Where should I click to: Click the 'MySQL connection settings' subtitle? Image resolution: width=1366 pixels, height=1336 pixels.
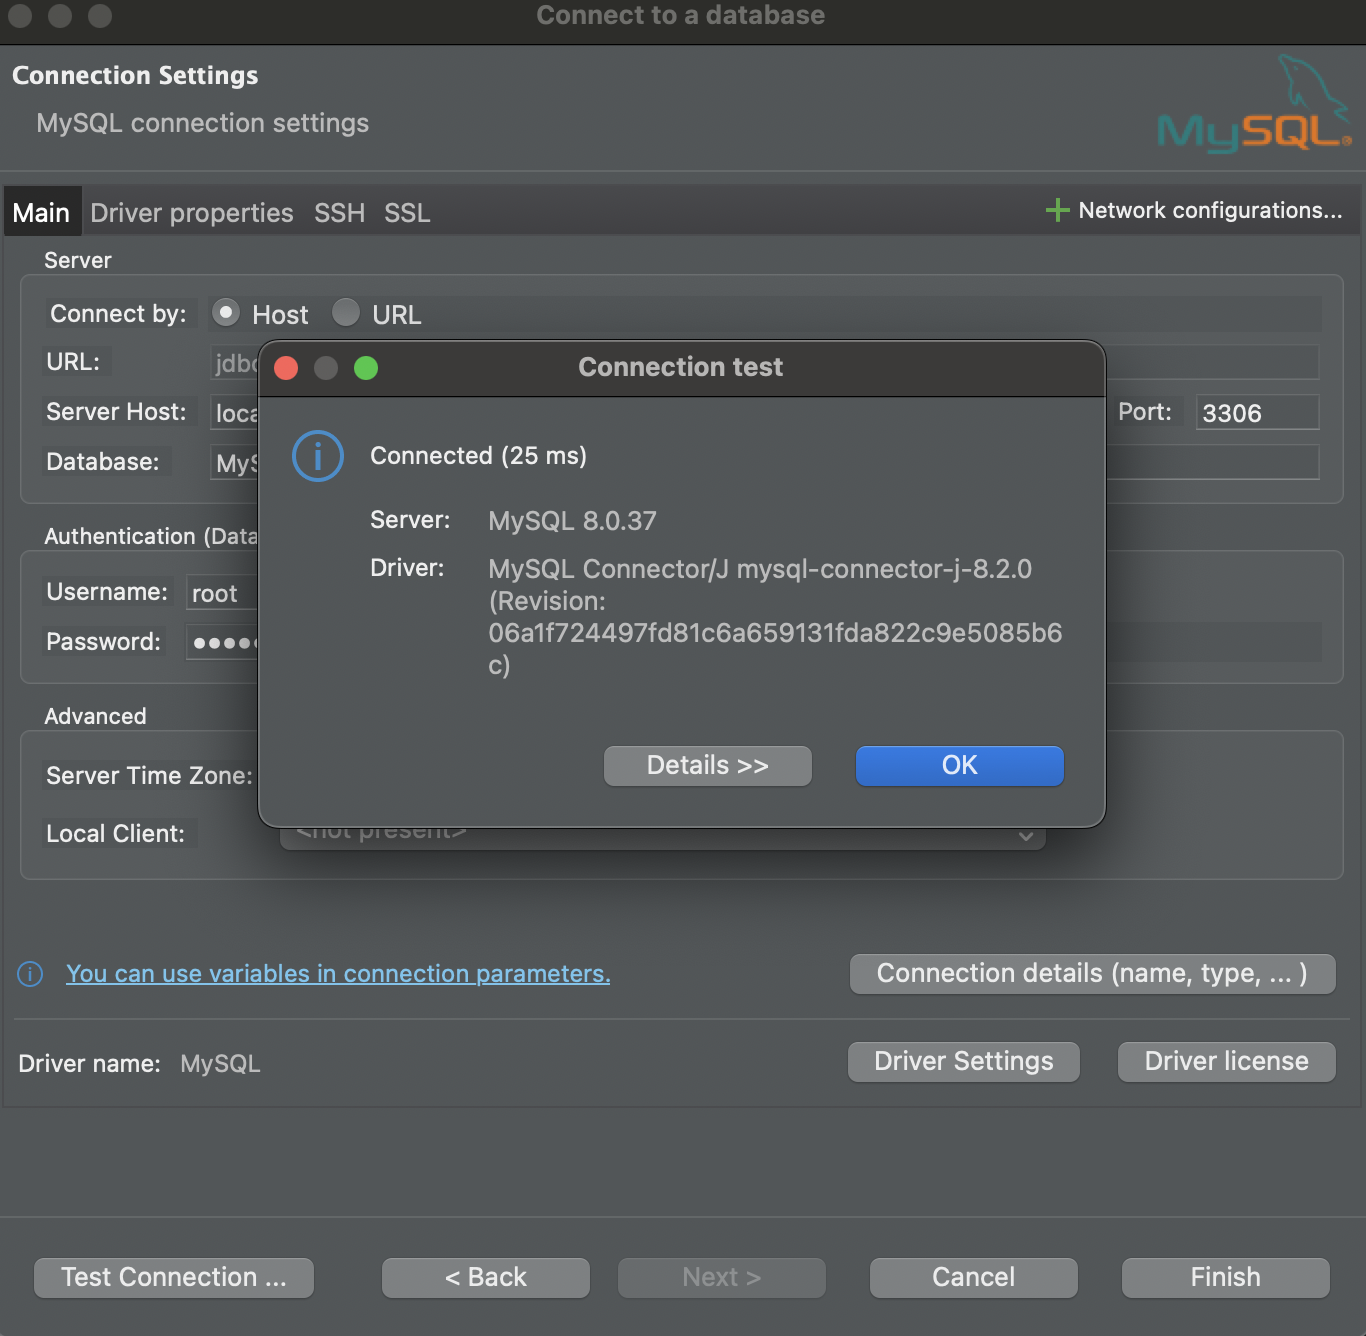click(x=203, y=123)
